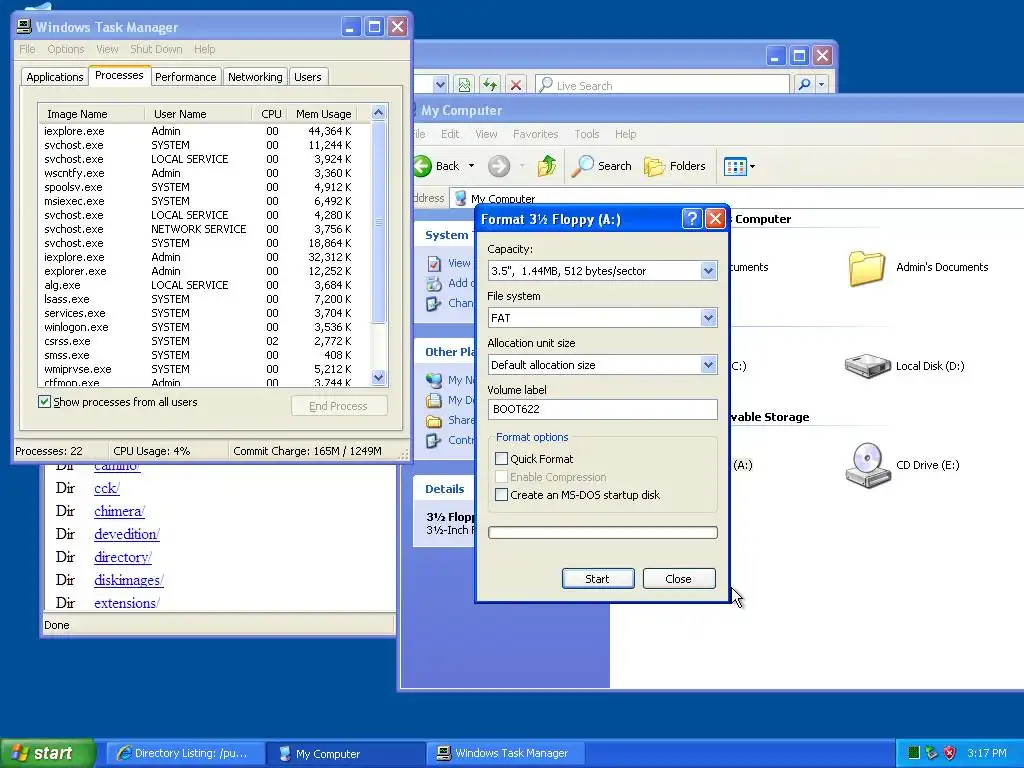Expand the Views button dropdown arrow
Viewport: 1024px width, 768px height.
pos(752,167)
